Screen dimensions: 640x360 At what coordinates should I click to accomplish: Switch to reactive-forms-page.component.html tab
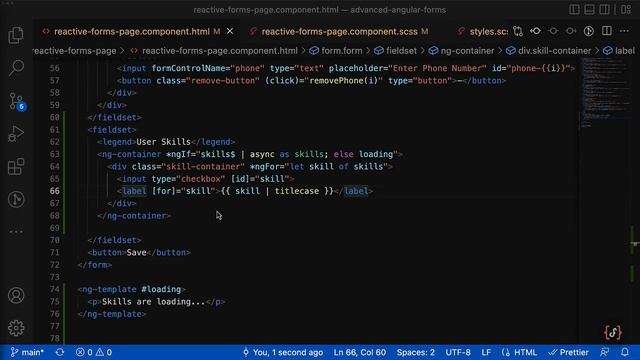(131, 31)
